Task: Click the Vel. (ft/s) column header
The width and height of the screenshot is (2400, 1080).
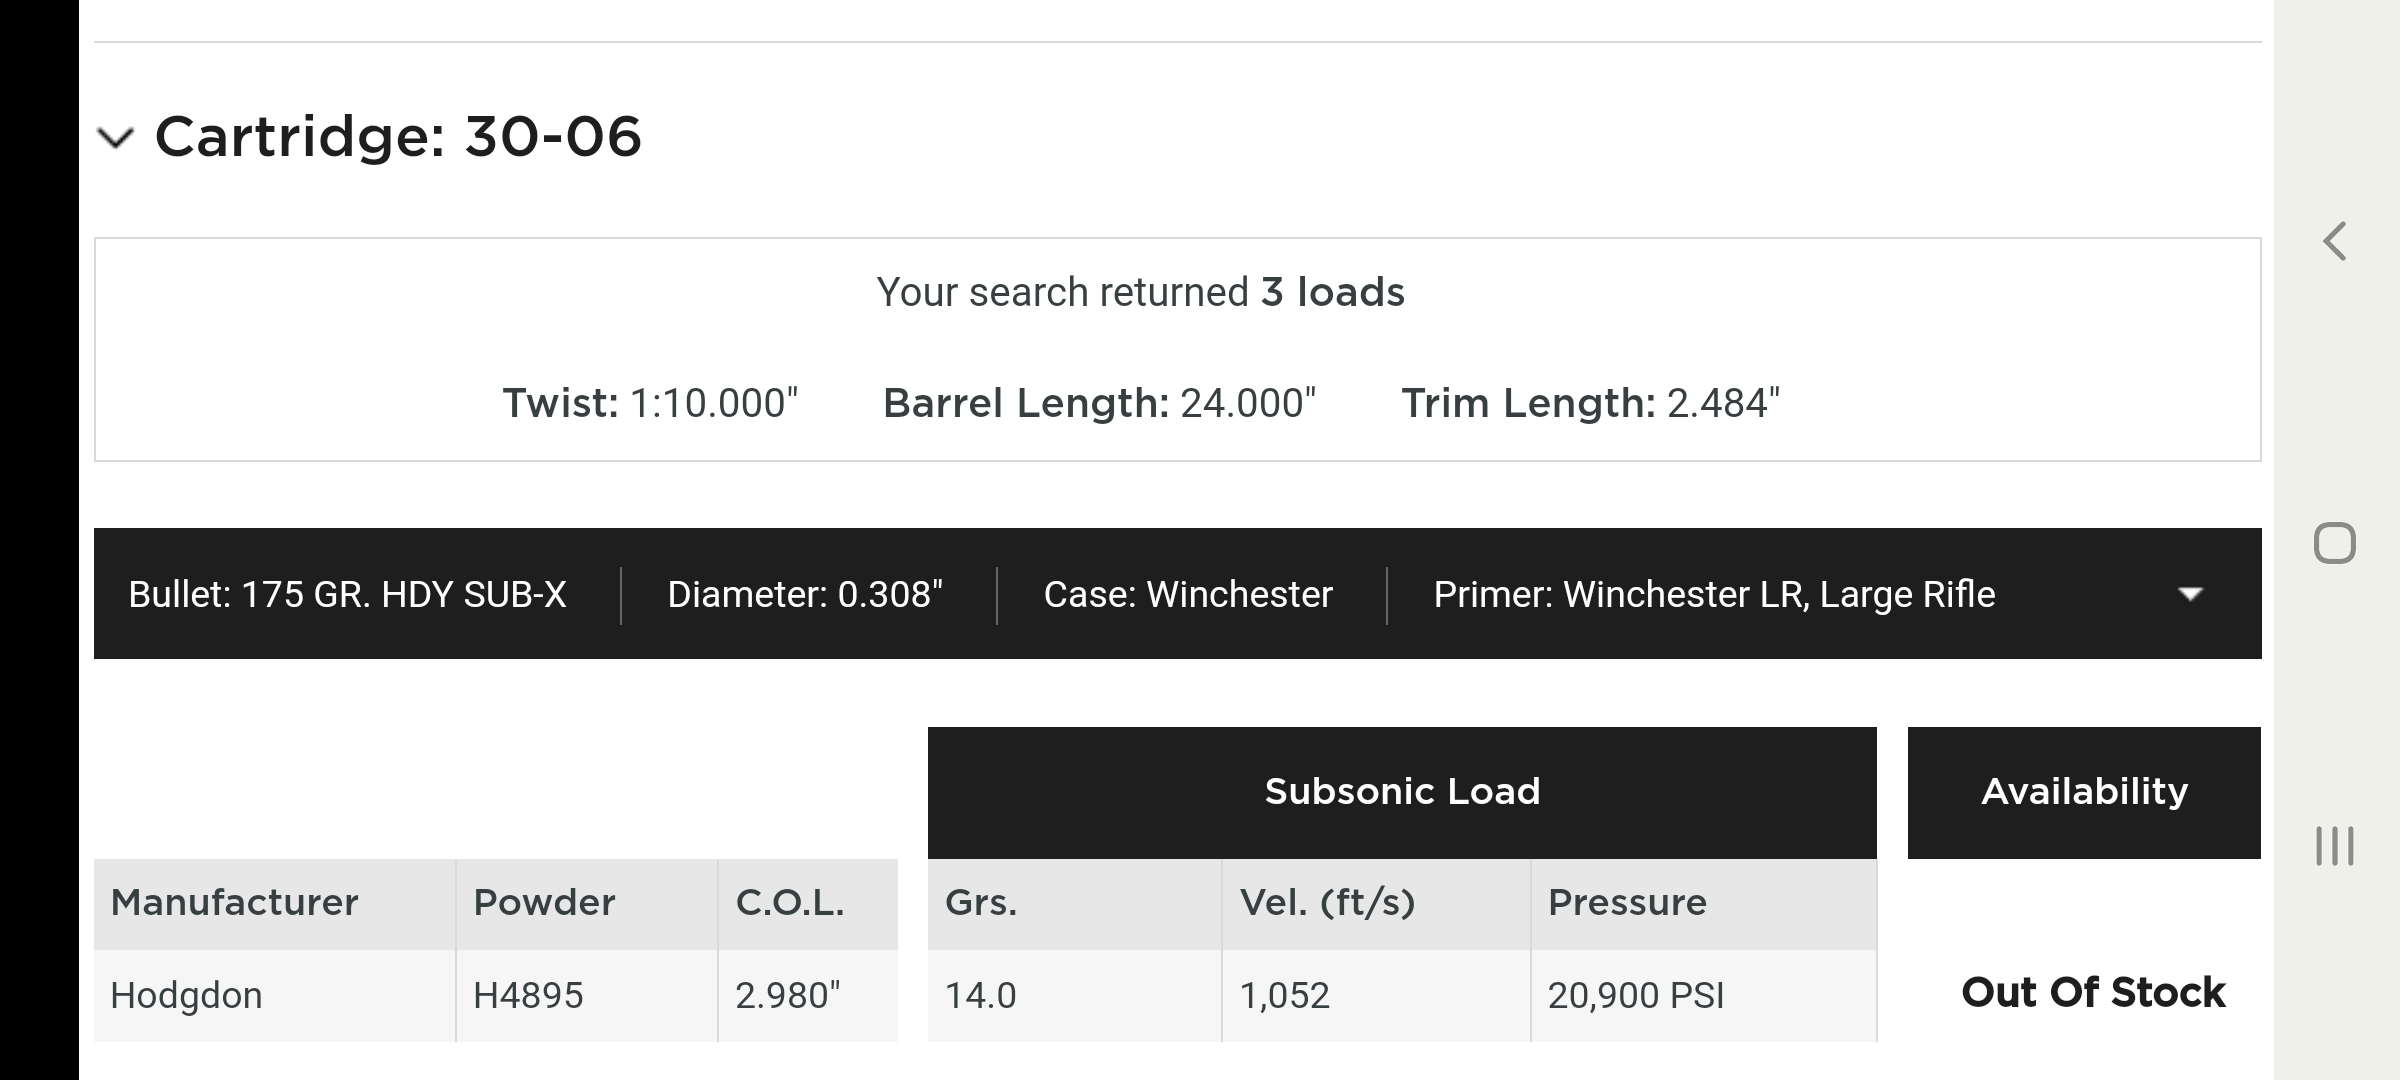Action: pyautogui.click(x=1327, y=903)
